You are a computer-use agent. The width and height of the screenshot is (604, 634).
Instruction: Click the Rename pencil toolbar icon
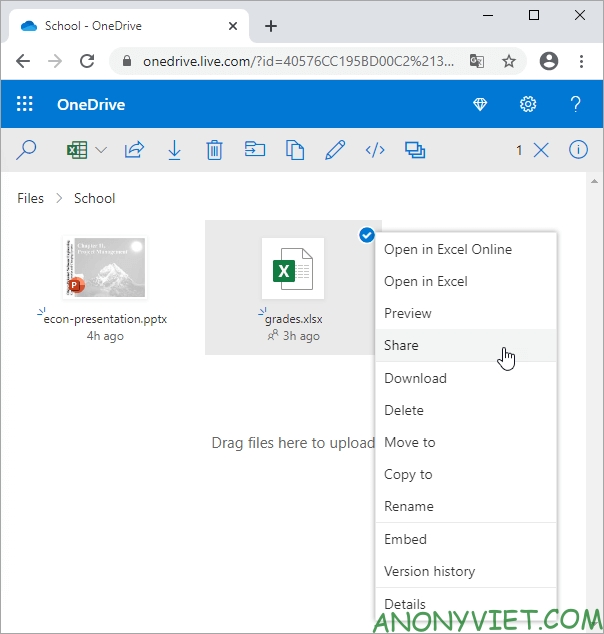click(x=335, y=150)
